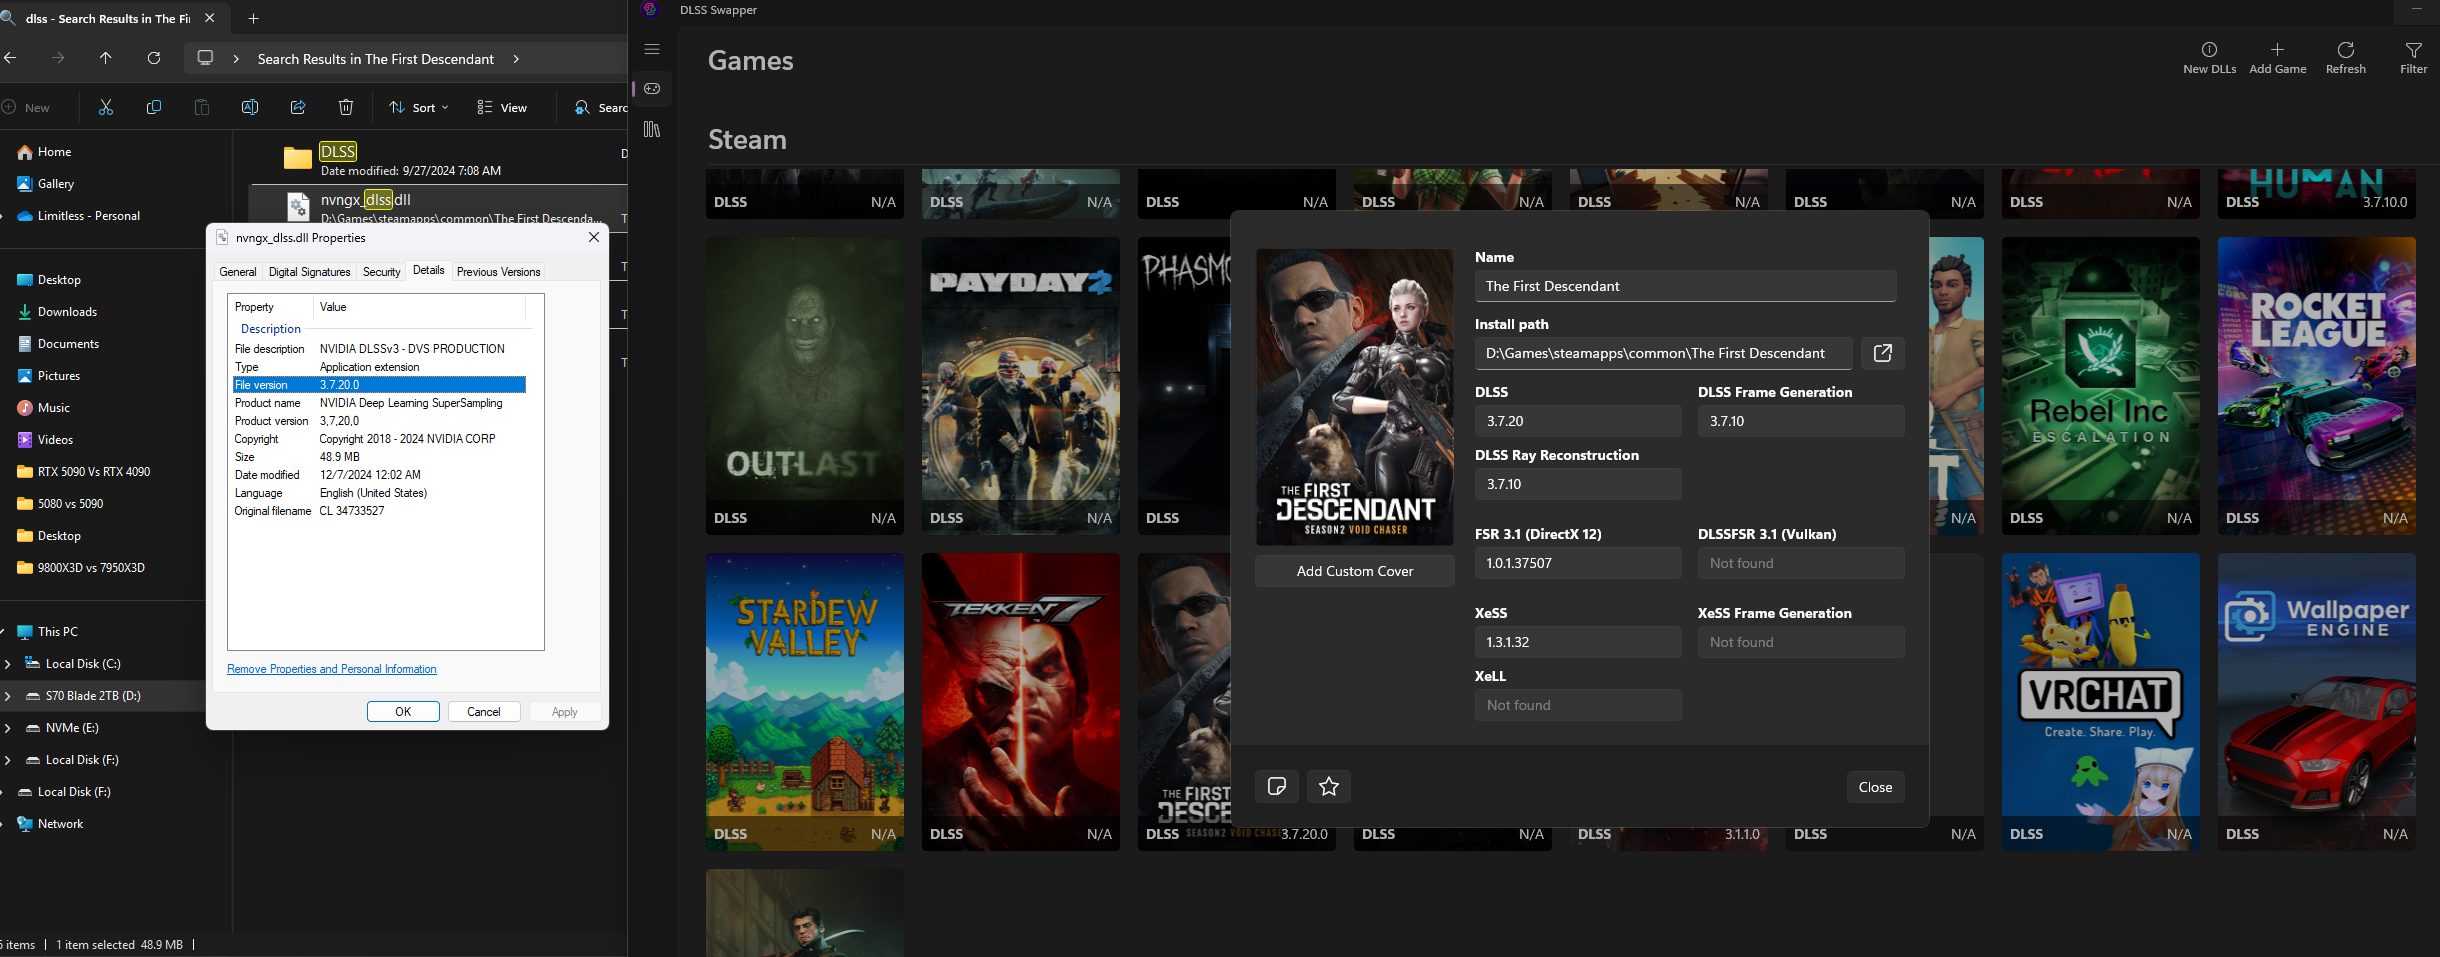Go up one folder in Explorer
The height and width of the screenshot is (957, 2440).
pos(105,58)
